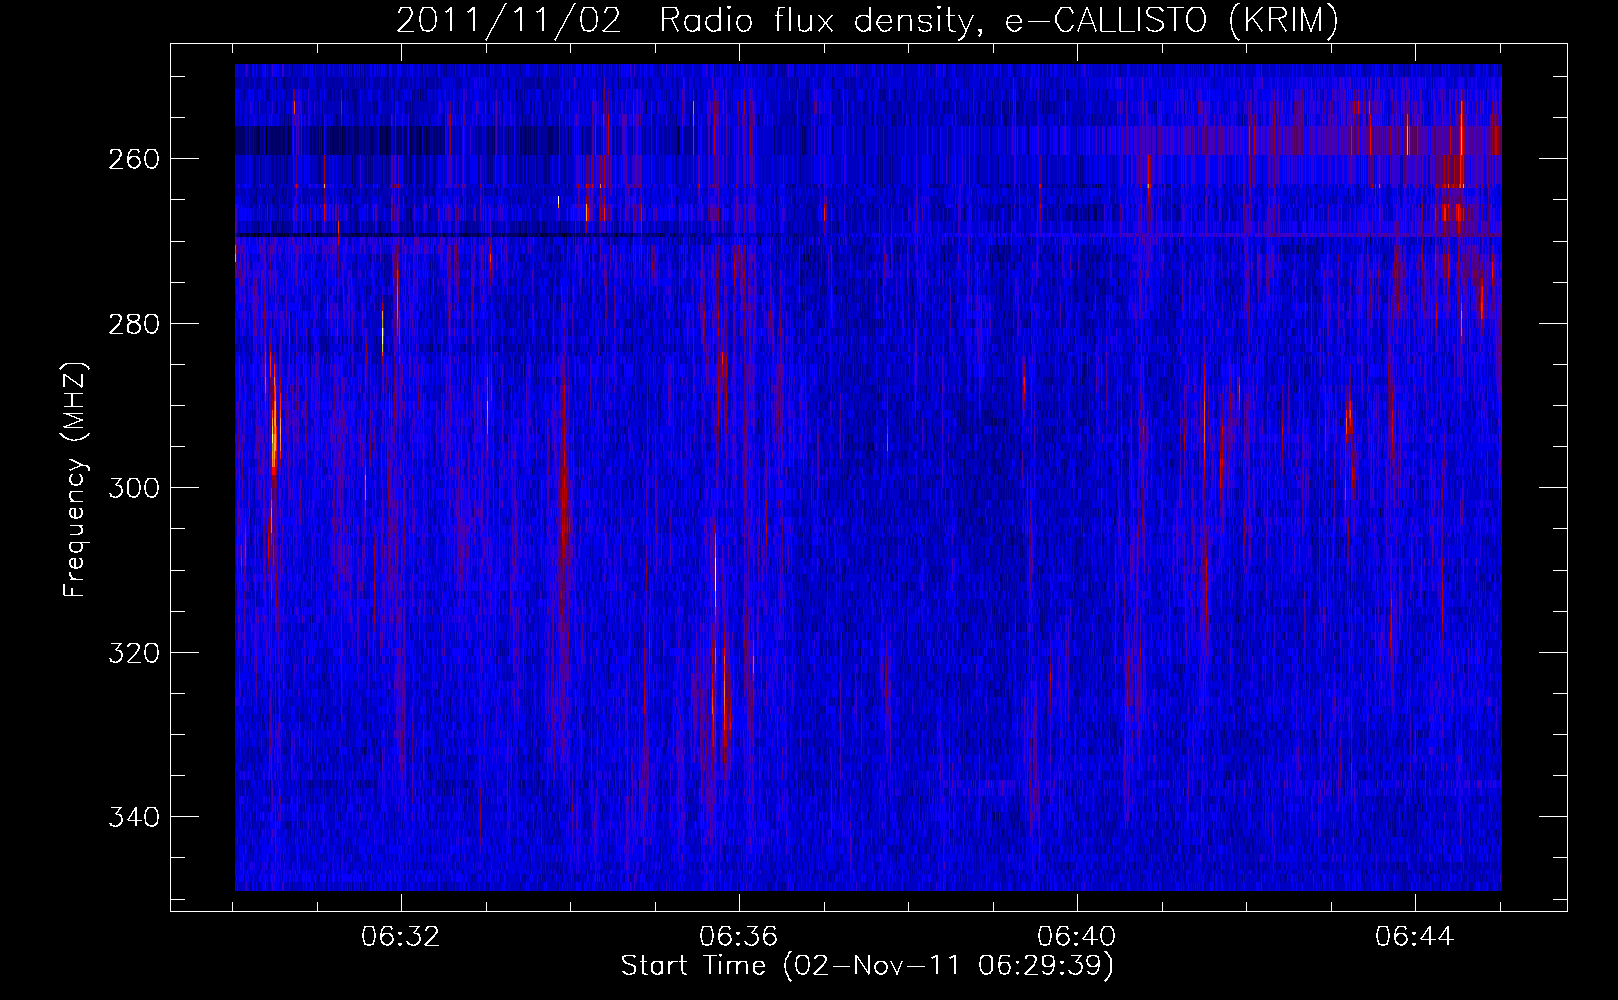Click the 340 frequency tick label

(x=133, y=817)
